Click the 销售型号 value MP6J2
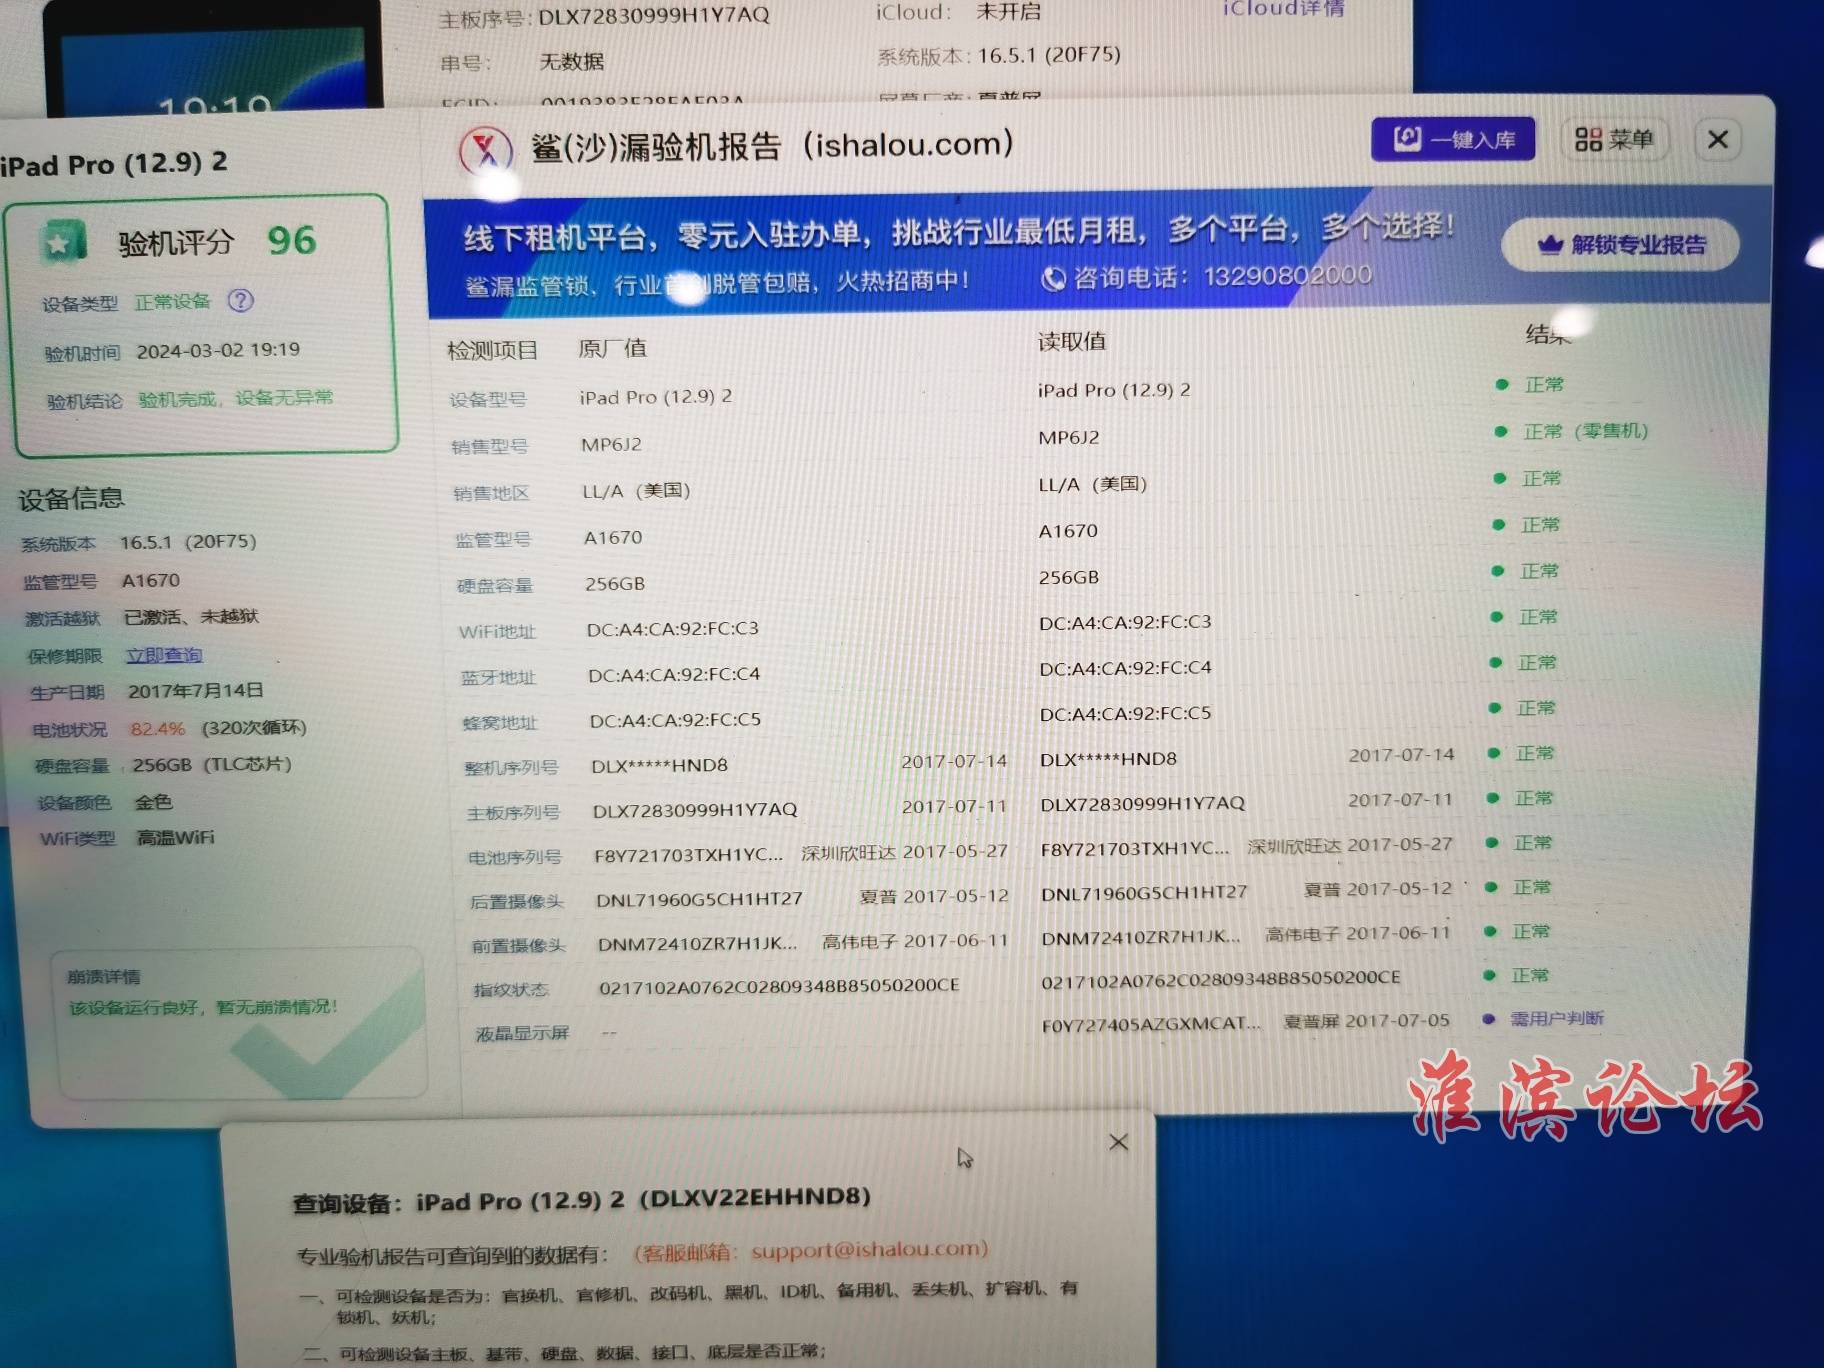This screenshot has width=1824, height=1368. click(611, 444)
